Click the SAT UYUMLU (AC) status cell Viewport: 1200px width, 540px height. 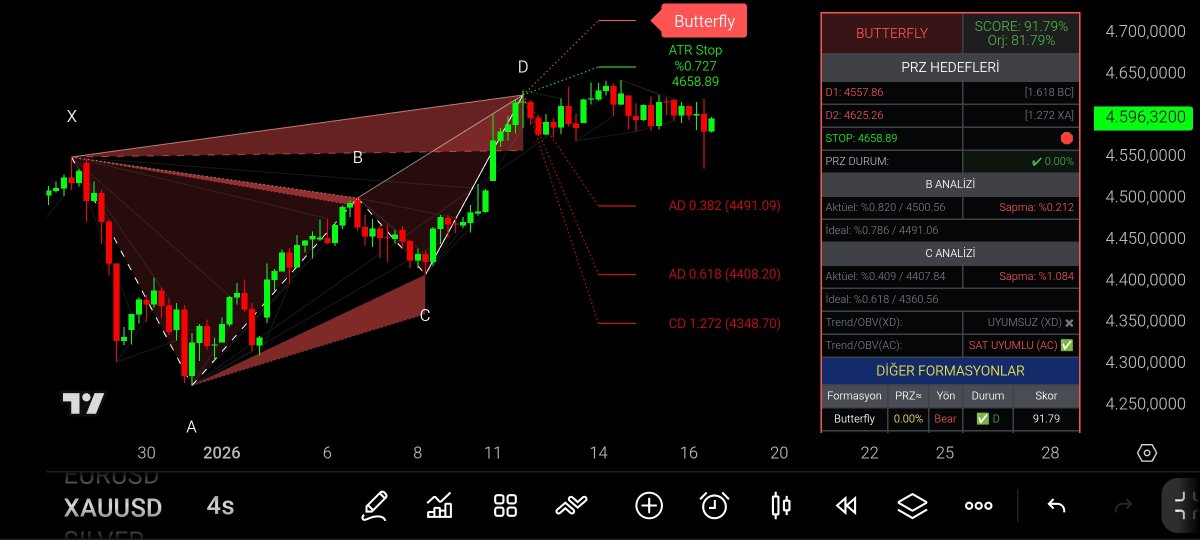(x=1020, y=346)
